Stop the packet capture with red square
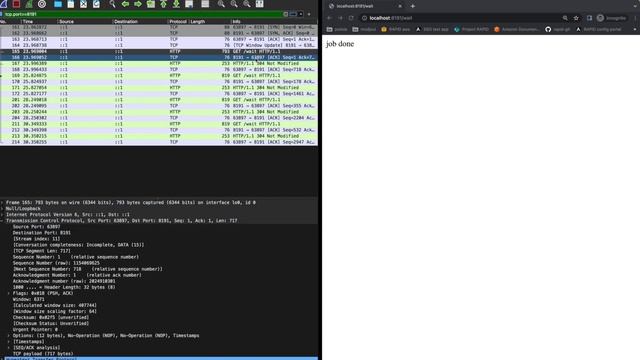This screenshot has height=360, width=640. point(16,4)
